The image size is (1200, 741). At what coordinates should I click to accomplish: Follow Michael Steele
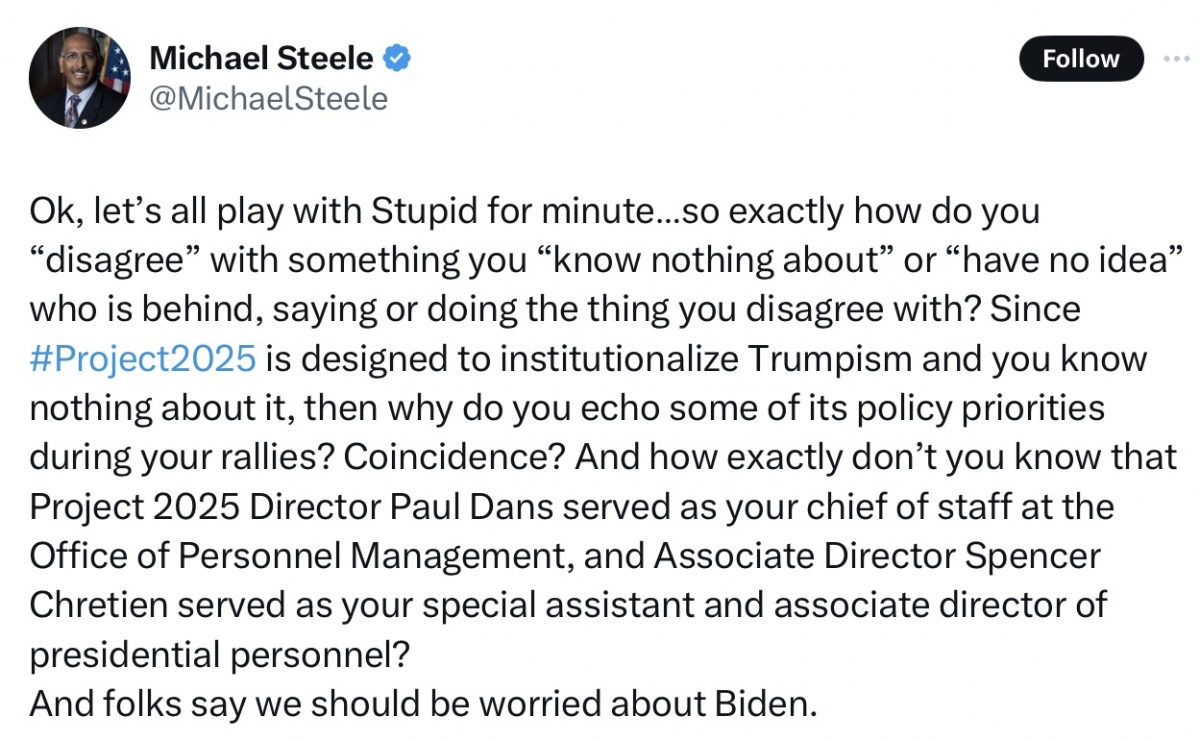click(1080, 59)
